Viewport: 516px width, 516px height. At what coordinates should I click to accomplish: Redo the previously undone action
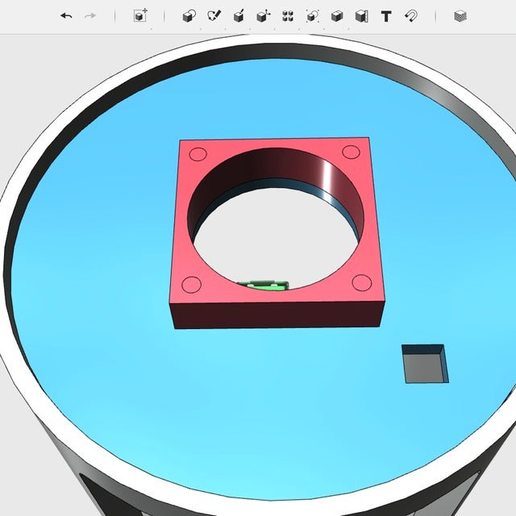coord(90,16)
